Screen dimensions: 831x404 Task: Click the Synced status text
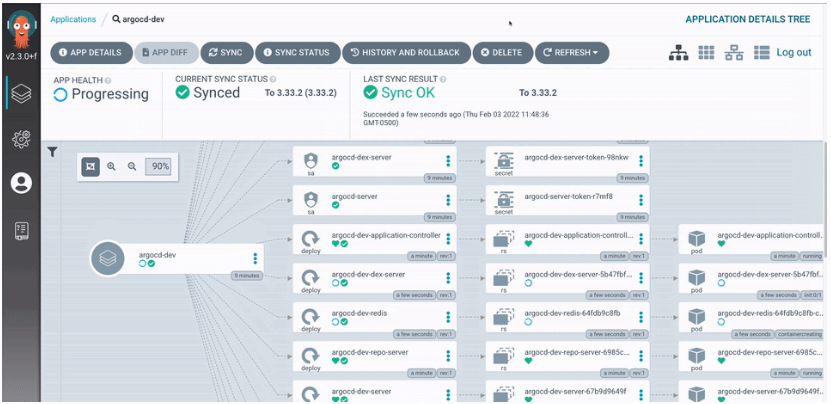[216, 93]
